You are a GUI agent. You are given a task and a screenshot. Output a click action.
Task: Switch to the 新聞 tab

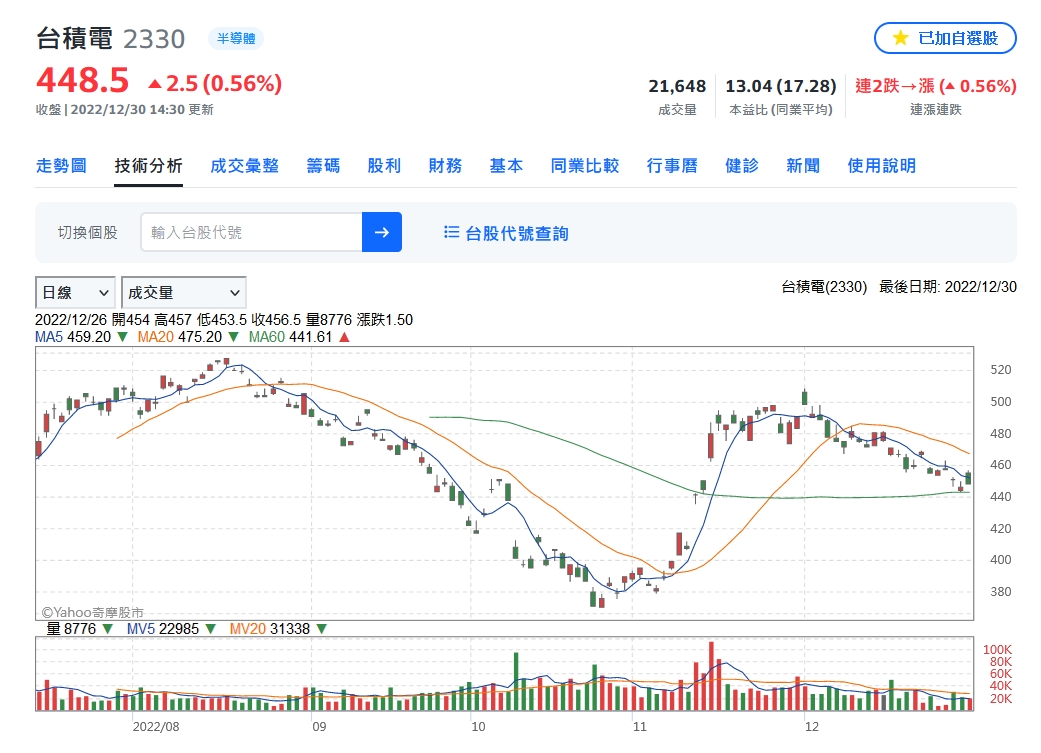[803, 165]
